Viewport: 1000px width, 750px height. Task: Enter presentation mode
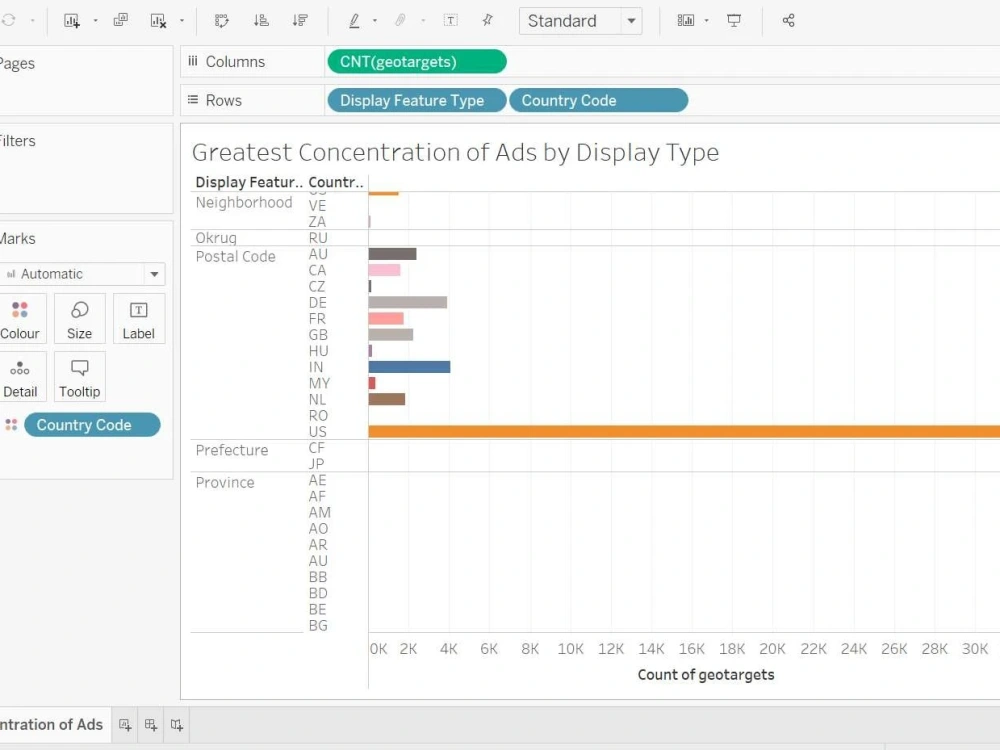[x=735, y=19]
